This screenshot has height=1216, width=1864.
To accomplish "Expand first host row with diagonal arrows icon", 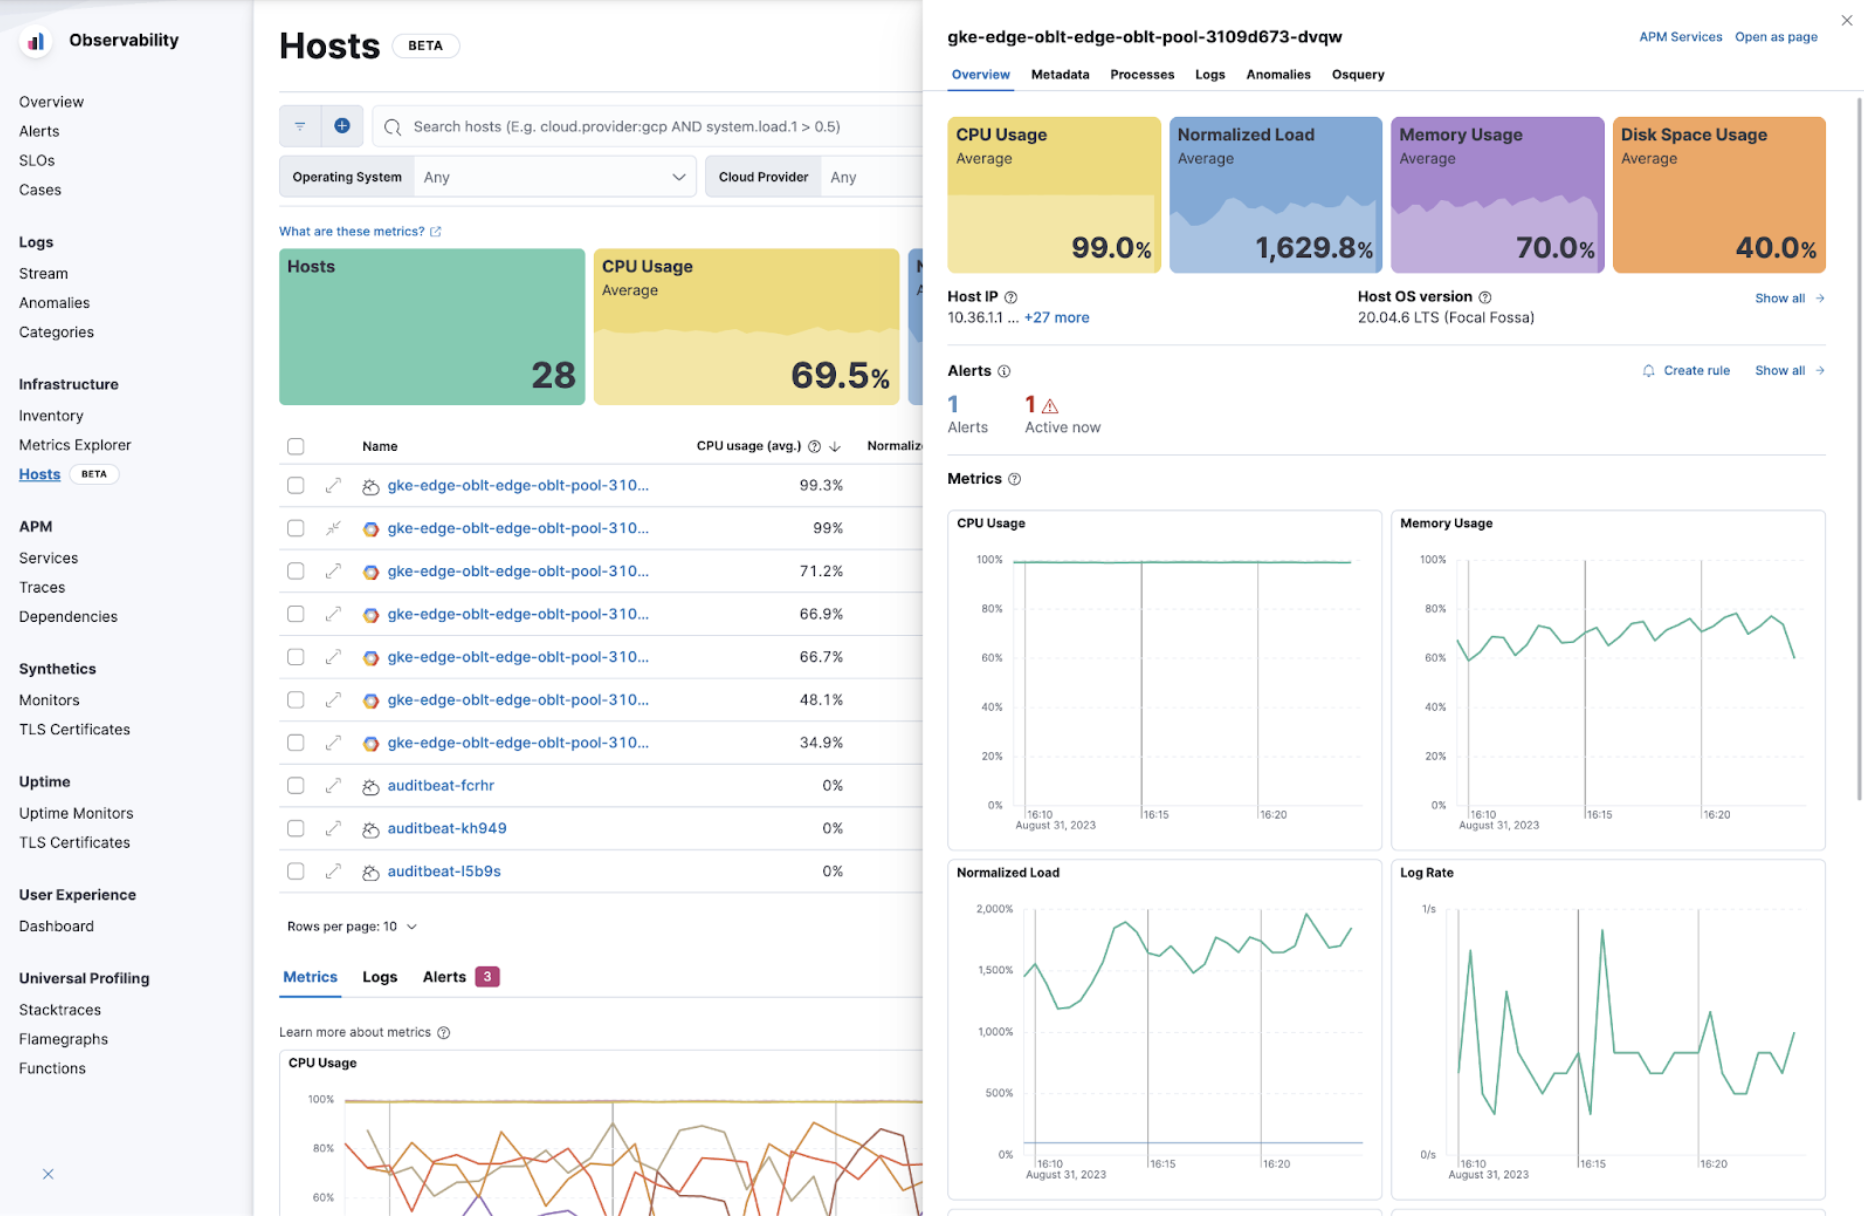I will pyautogui.click(x=333, y=485).
